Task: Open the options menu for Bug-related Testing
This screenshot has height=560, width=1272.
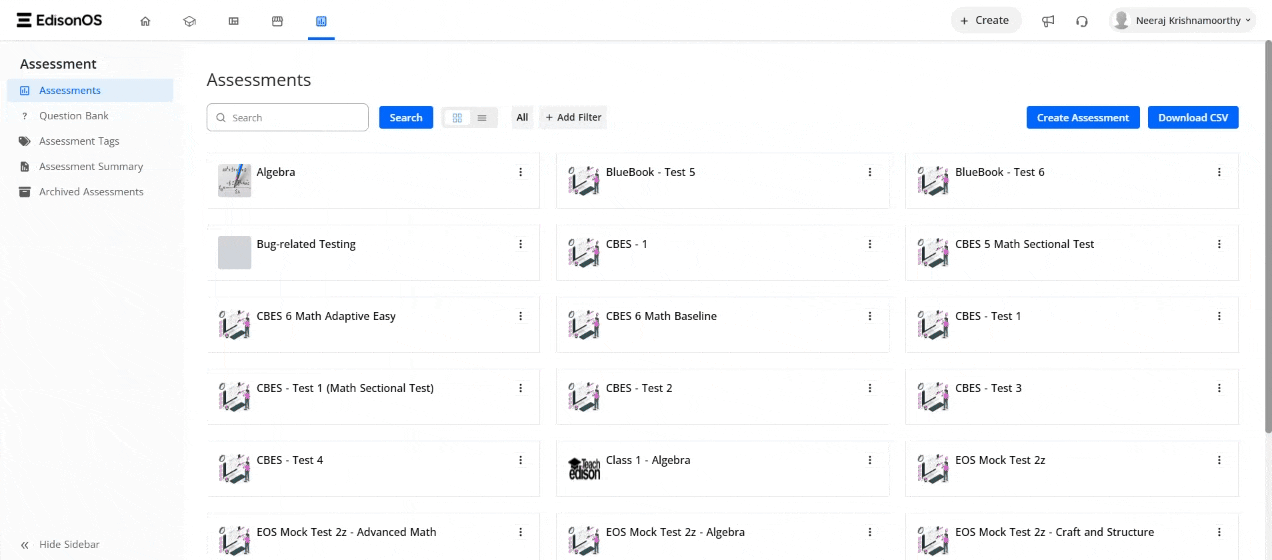Action: [x=521, y=244]
